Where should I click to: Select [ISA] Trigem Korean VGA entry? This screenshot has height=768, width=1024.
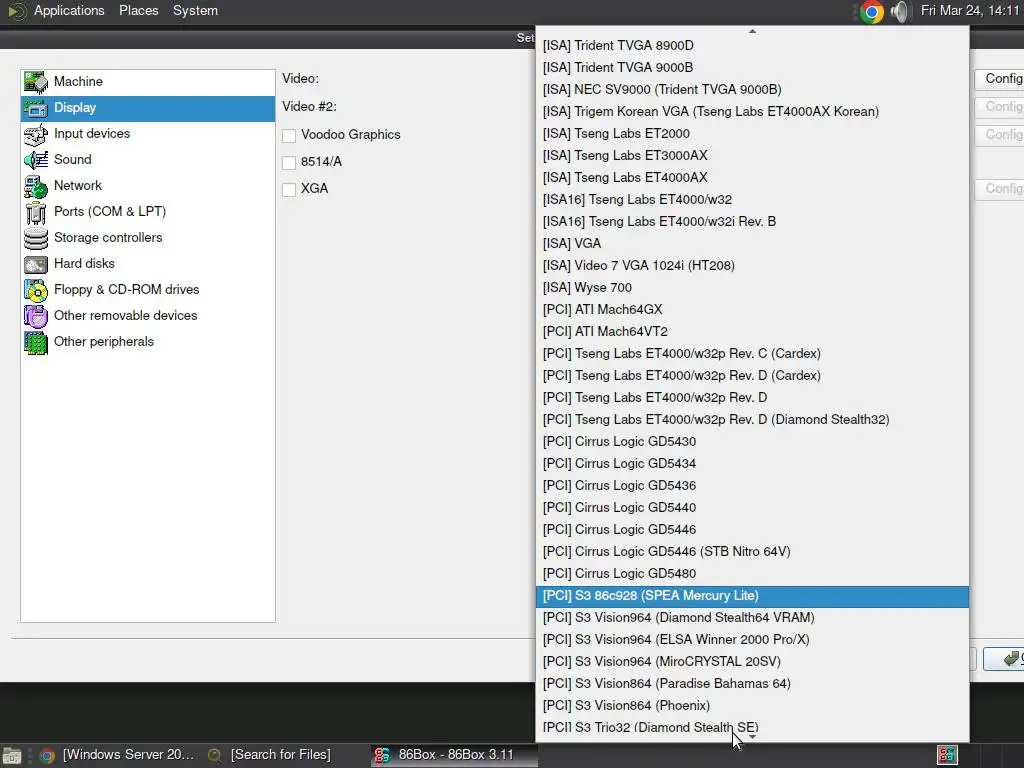(x=752, y=112)
